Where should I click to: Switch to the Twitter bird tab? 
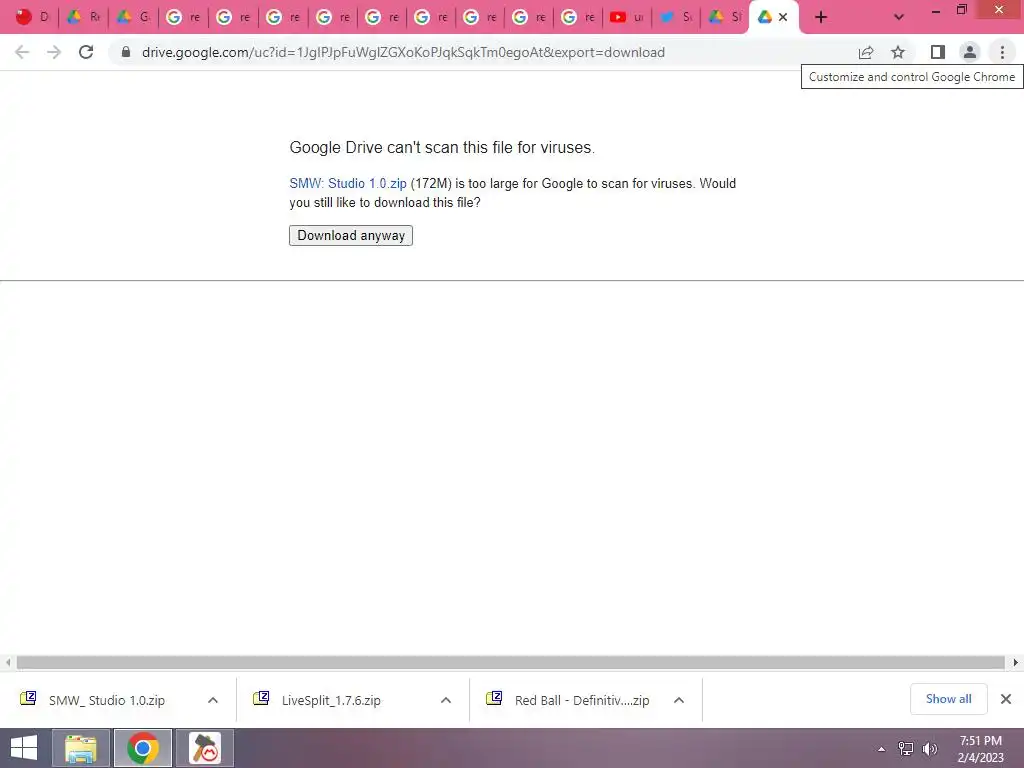point(676,18)
